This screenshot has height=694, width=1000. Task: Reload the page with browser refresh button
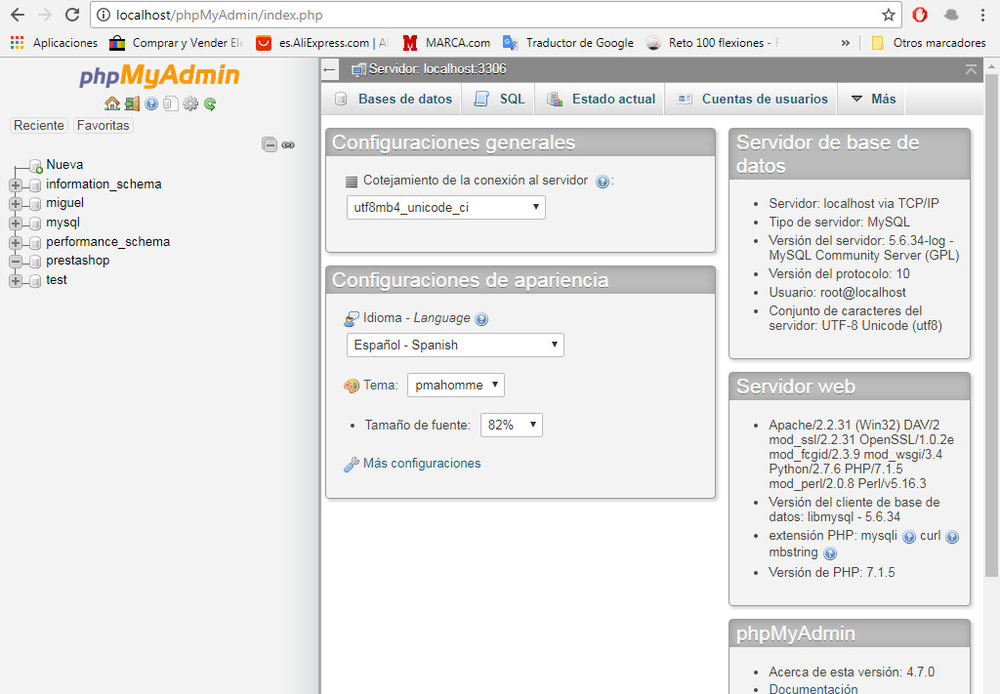tap(73, 15)
